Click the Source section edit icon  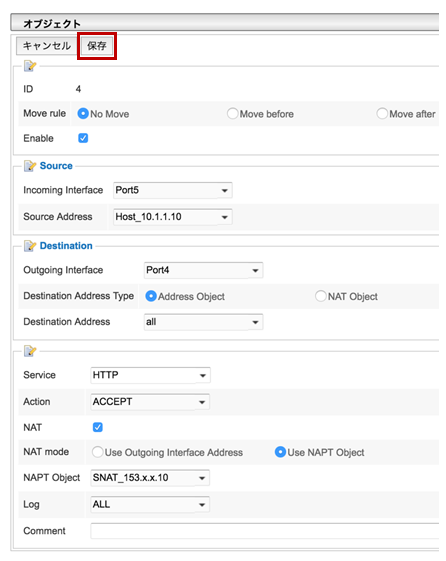(x=30, y=166)
